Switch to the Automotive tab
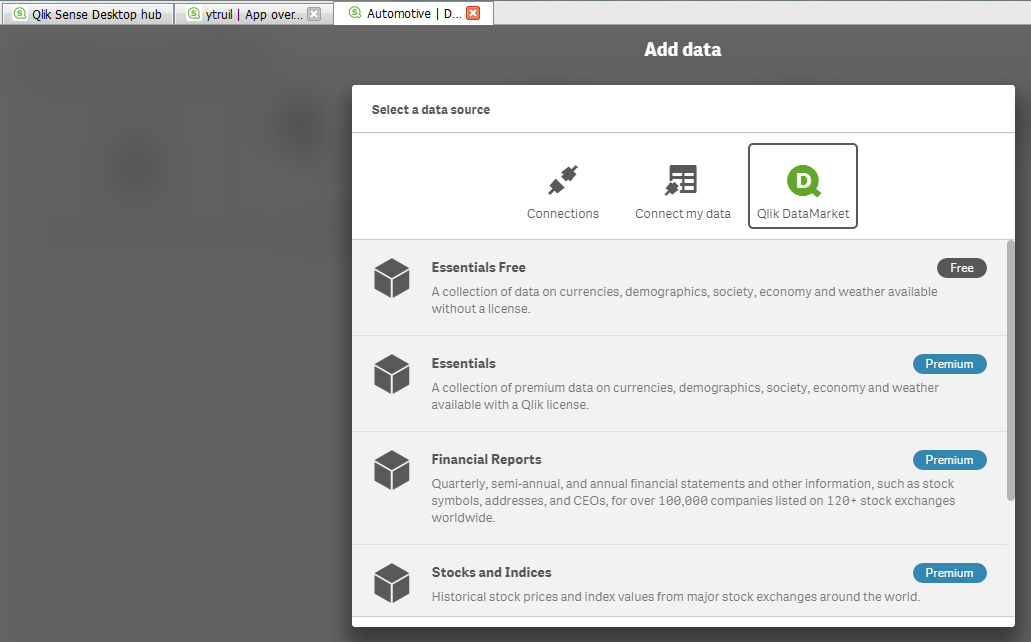 (x=414, y=12)
